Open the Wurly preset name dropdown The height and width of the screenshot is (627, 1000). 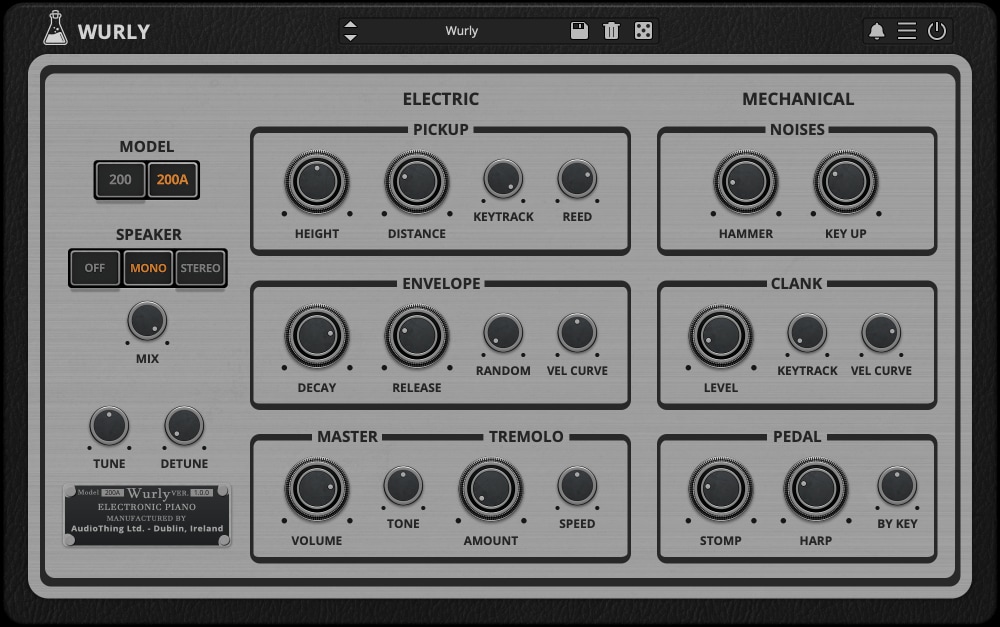pyautogui.click(x=461, y=31)
